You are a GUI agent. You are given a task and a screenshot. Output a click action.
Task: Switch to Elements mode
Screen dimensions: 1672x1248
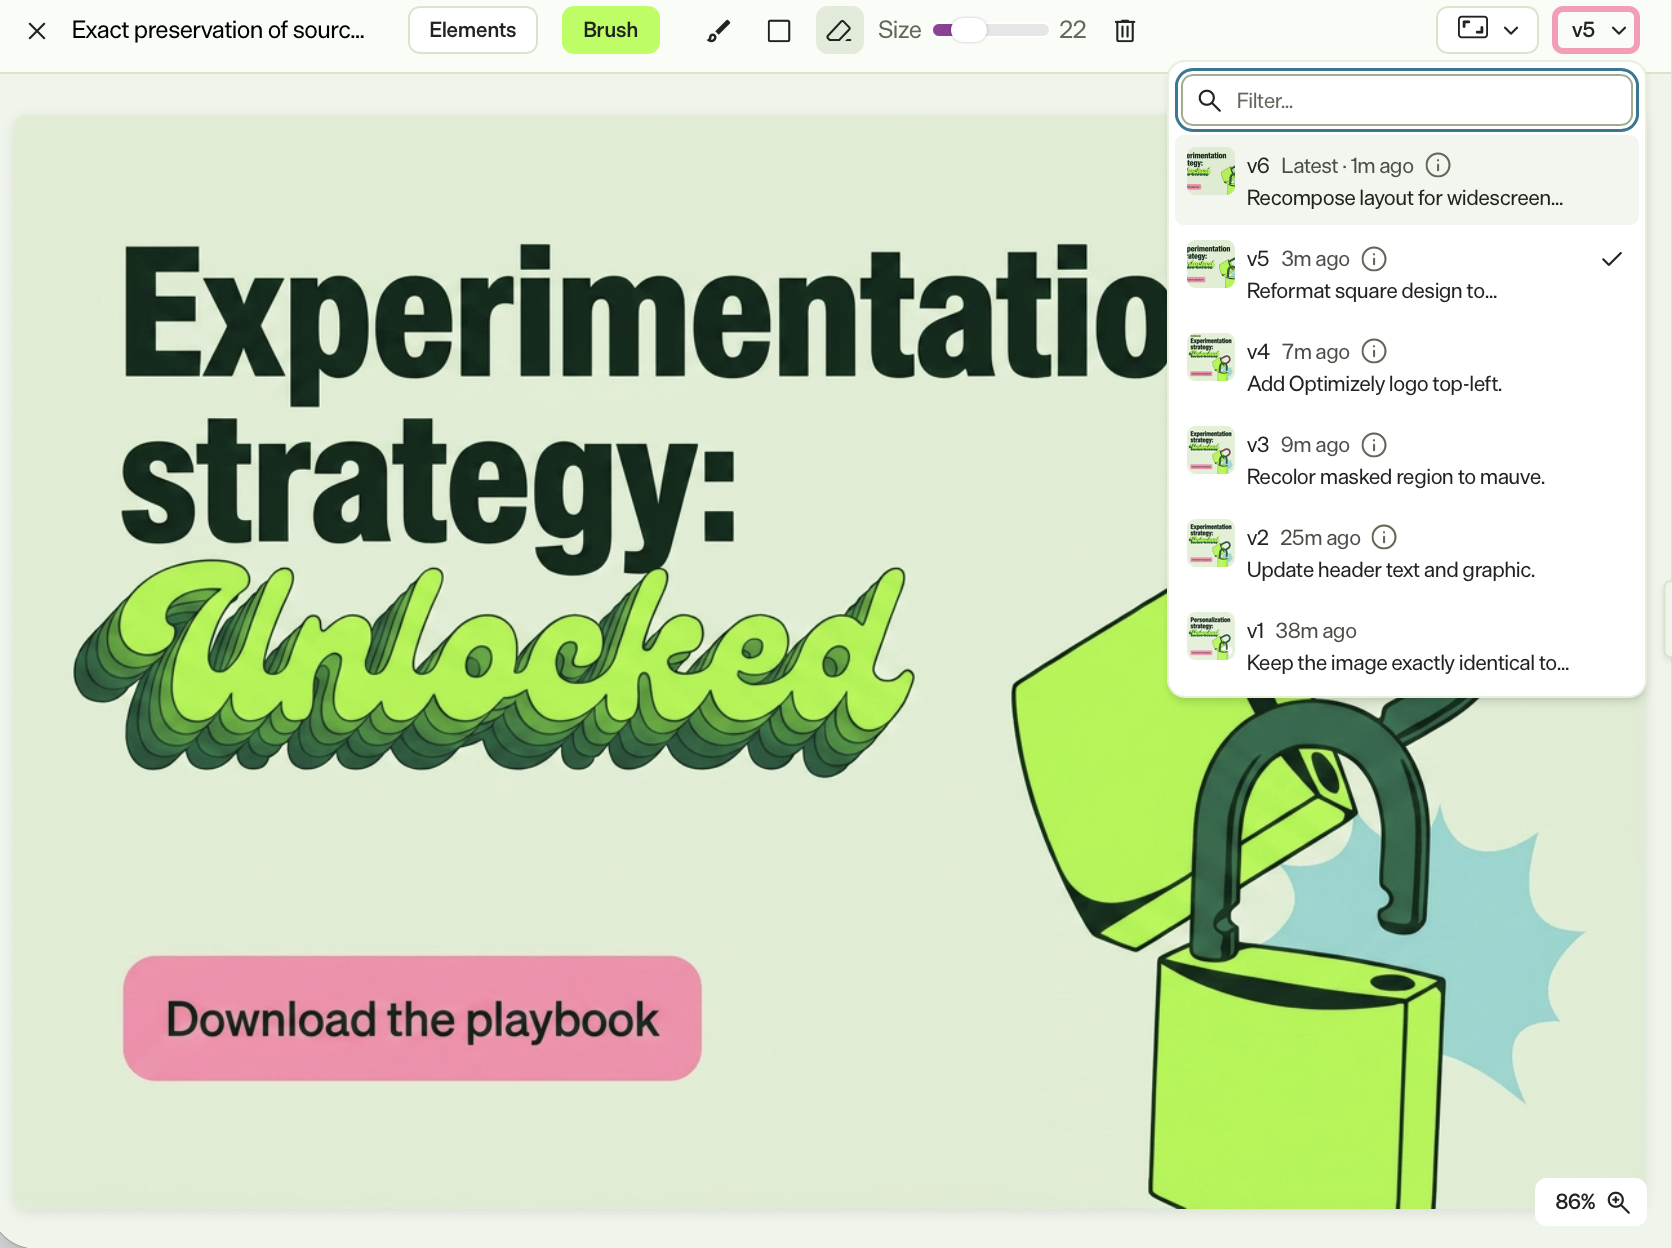(x=473, y=30)
